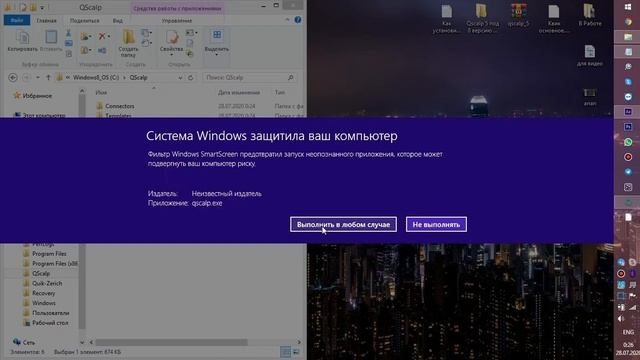Viewport: 640px width, 360px height.
Task: Open the 'Свойства' ribbon button
Action: point(171,42)
